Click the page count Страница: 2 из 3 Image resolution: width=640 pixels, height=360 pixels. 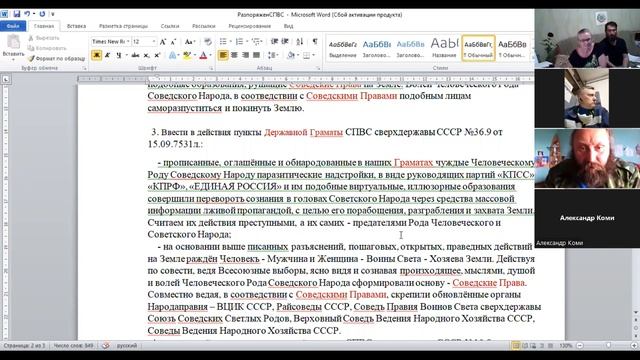[x=24, y=346]
